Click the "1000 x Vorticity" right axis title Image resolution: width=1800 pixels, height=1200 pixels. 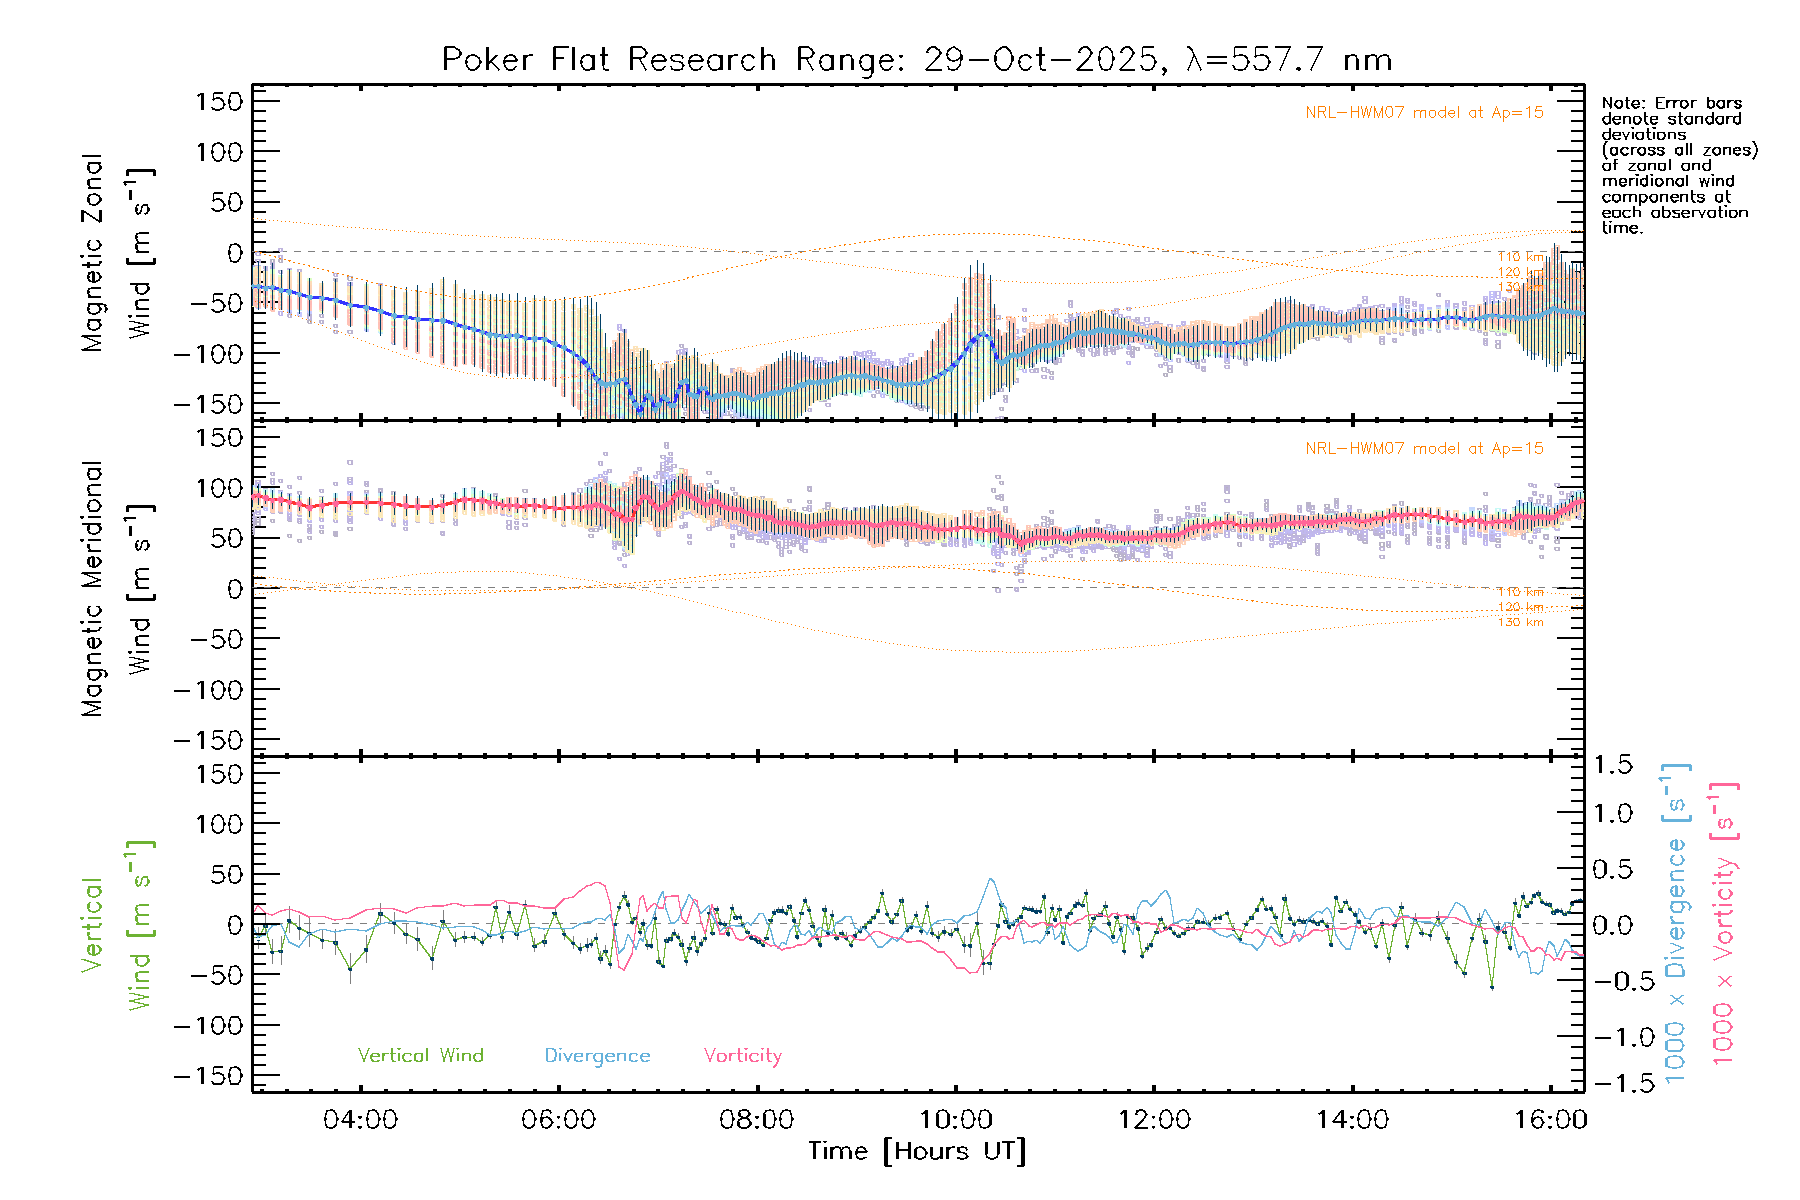click(x=1724, y=925)
